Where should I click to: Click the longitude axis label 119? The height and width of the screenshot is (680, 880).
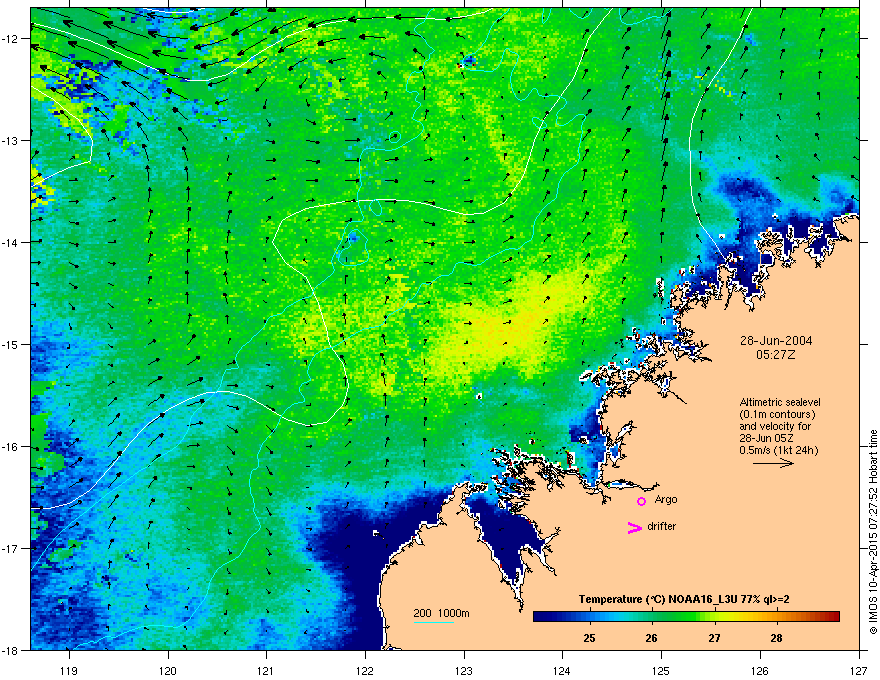click(69, 670)
